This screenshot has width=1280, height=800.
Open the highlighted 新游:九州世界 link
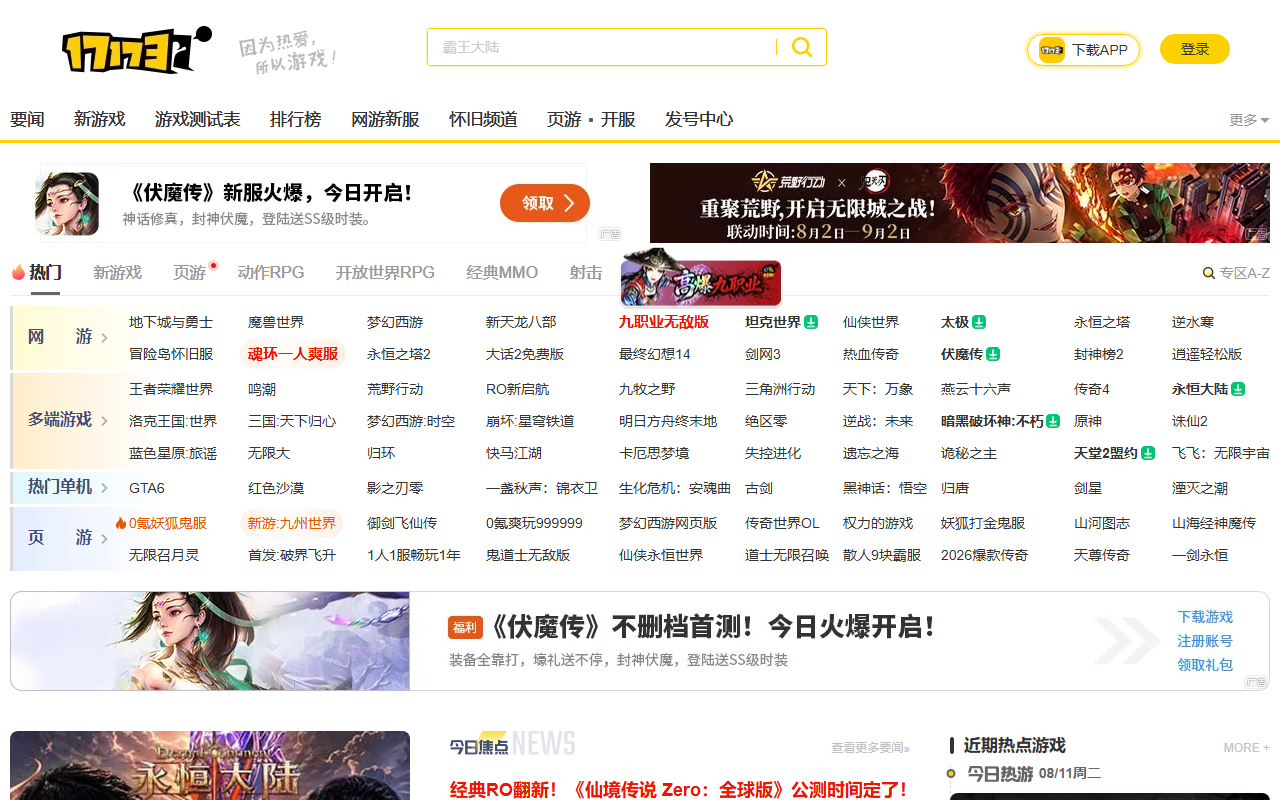(292, 523)
